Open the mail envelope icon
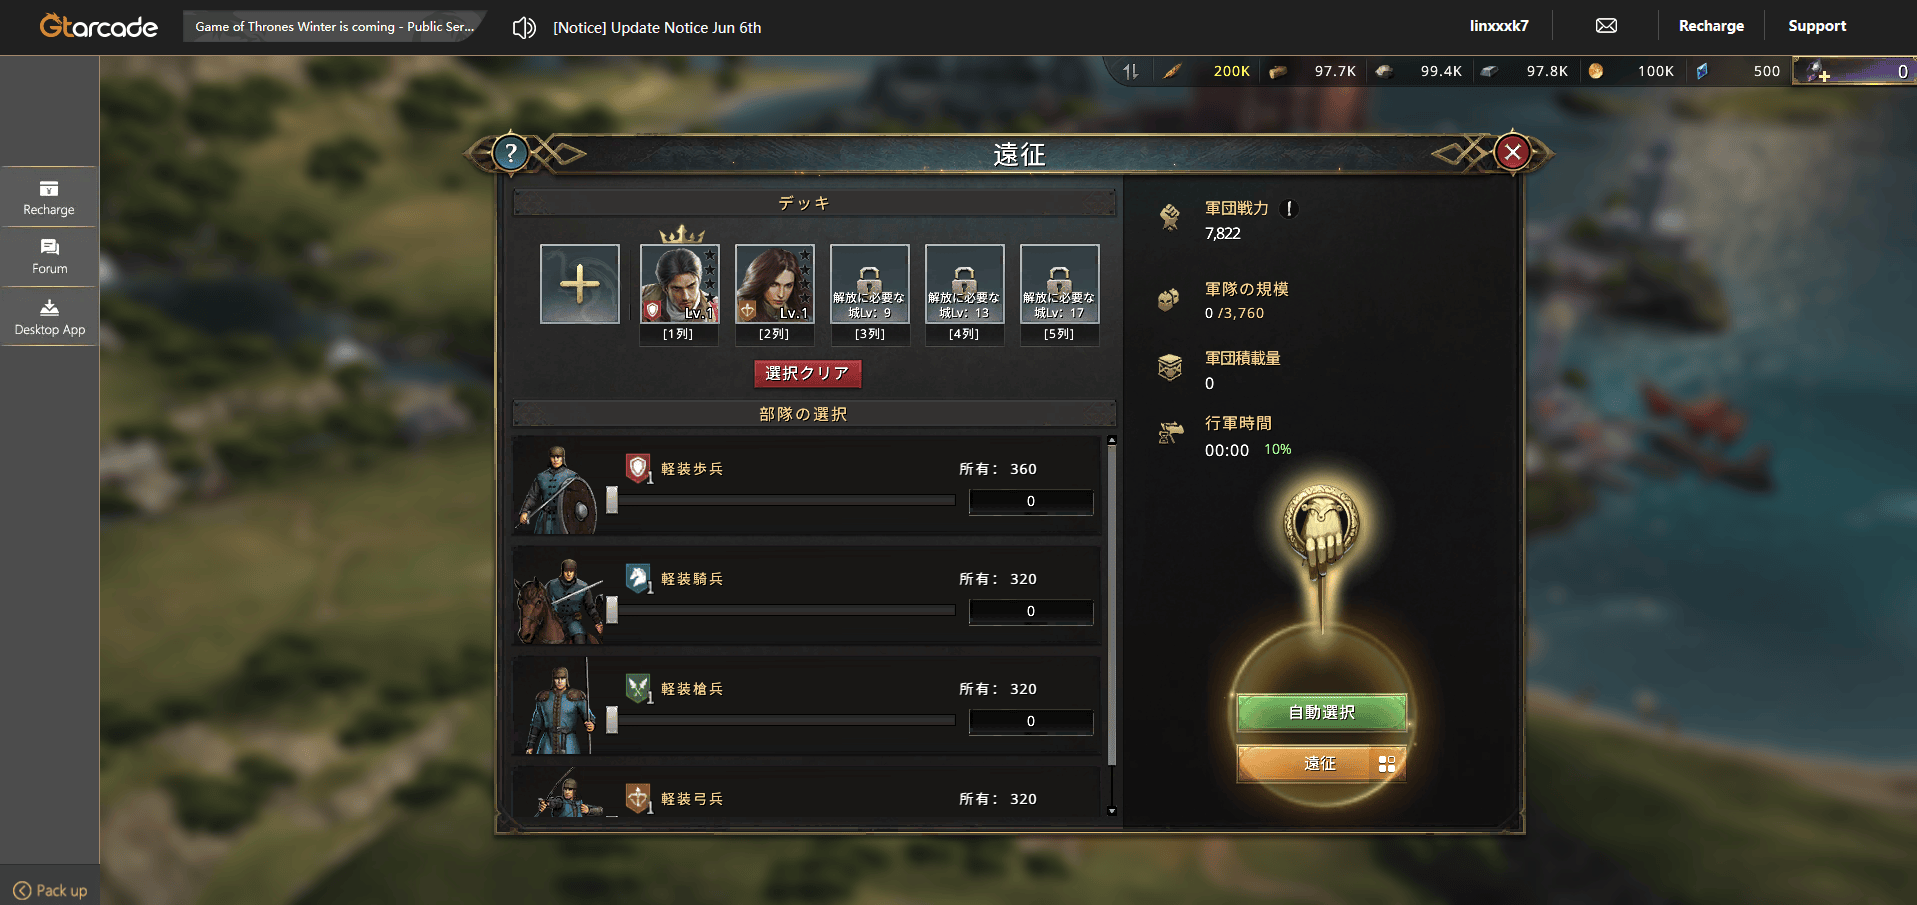1917x905 pixels. (1606, 26)
